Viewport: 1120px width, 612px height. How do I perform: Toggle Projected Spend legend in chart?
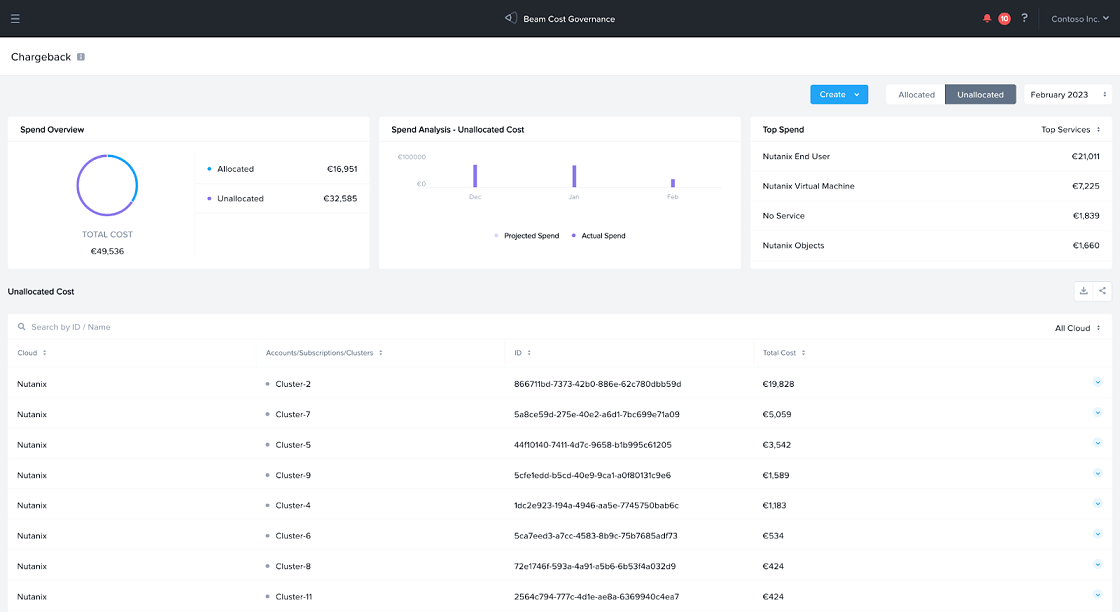pyautogui.click(x=531, y=236)
